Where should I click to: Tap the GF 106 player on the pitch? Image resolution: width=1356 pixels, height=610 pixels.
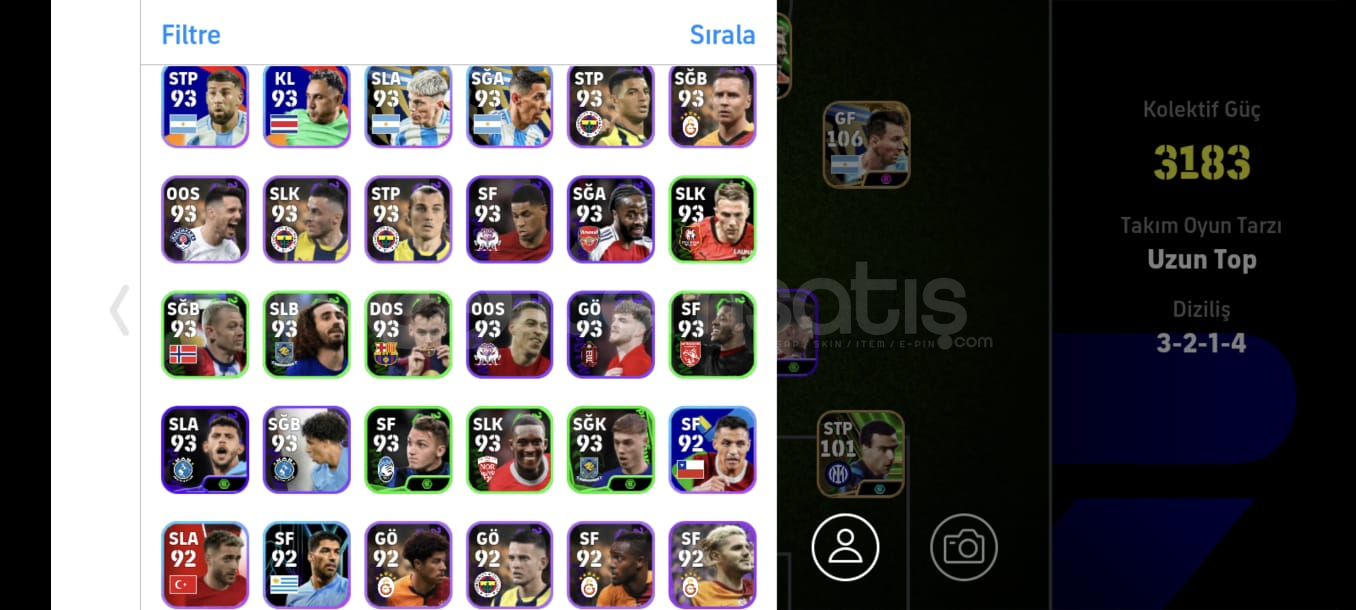866,145
